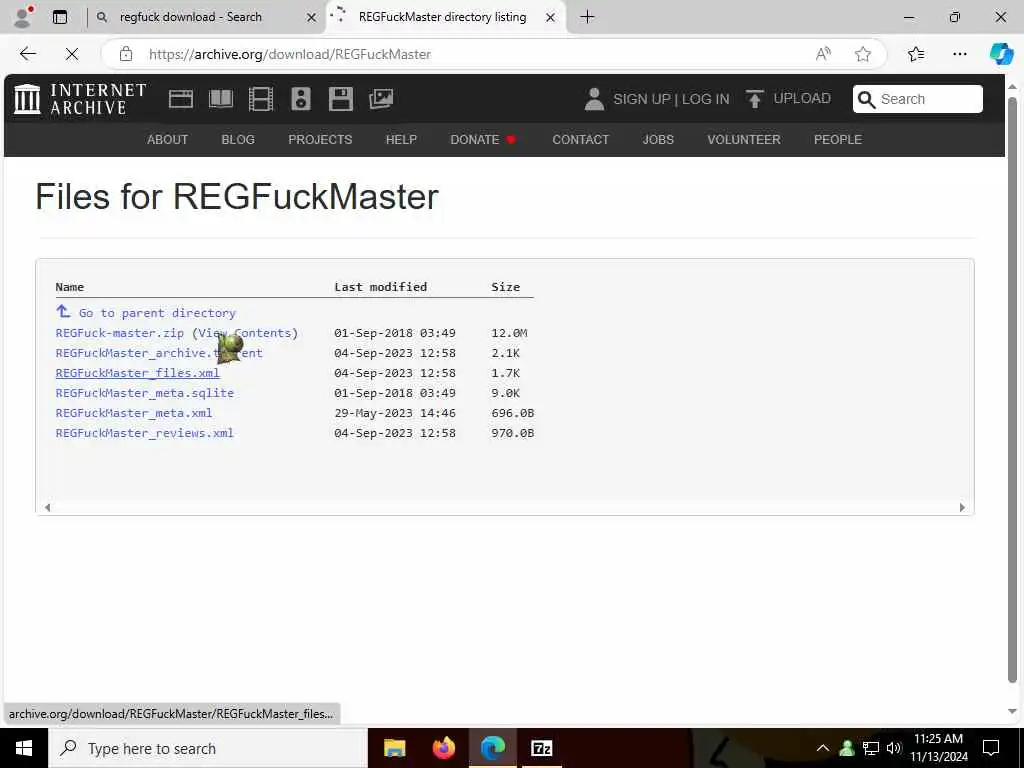1024x768 pixels.
Task: Open the CONTACT menu item
Action: pyautogui.click(x=581, y=140)
